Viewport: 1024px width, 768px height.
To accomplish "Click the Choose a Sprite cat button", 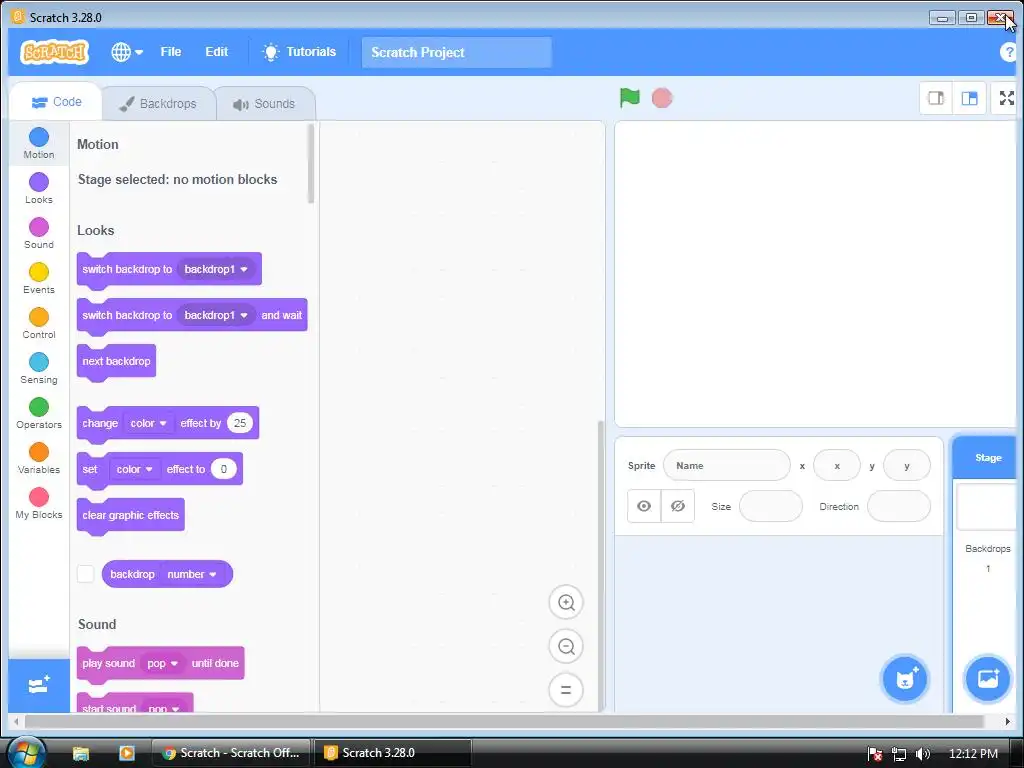I will pyautogui.click(x=905, y=679).
